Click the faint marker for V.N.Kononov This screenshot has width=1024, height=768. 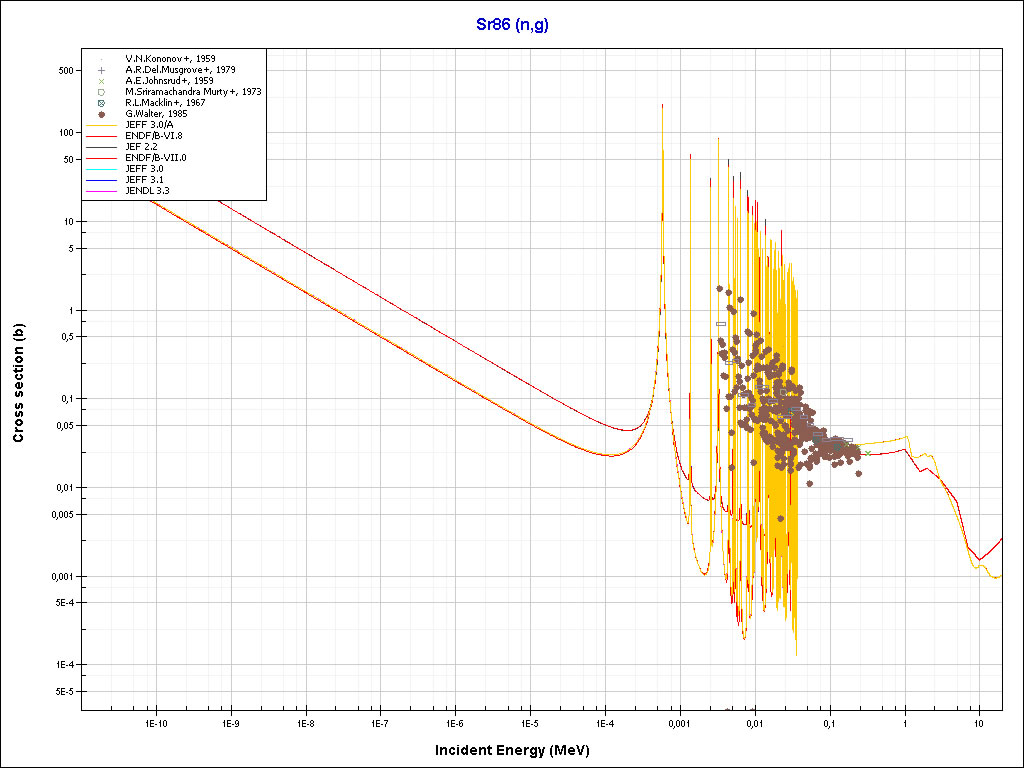click(x=102, y=59)
